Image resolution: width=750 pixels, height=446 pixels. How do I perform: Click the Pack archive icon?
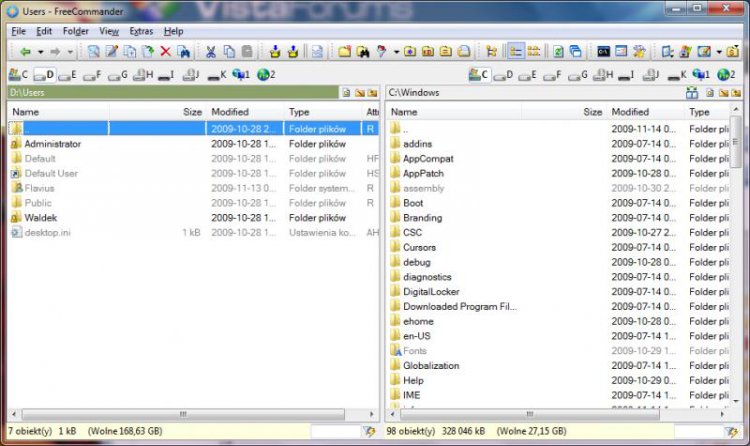point(275,51)
